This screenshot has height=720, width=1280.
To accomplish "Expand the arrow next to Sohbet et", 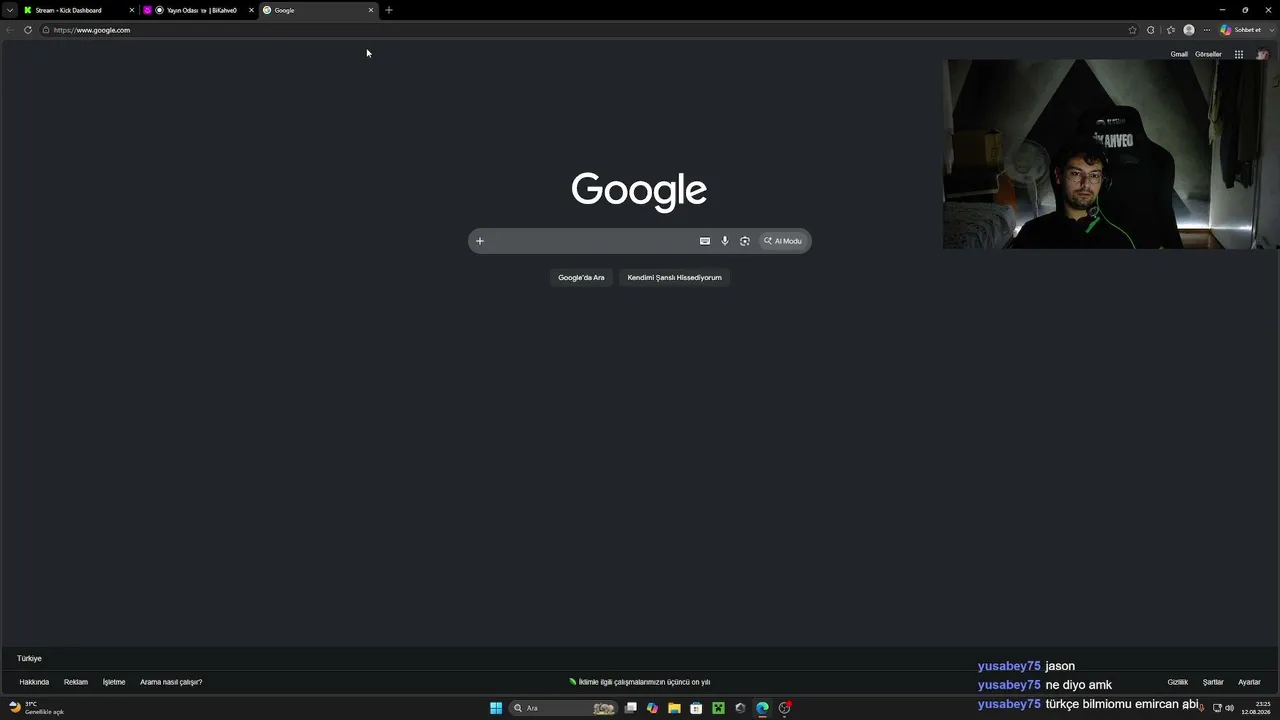I will pos(1271,30).
